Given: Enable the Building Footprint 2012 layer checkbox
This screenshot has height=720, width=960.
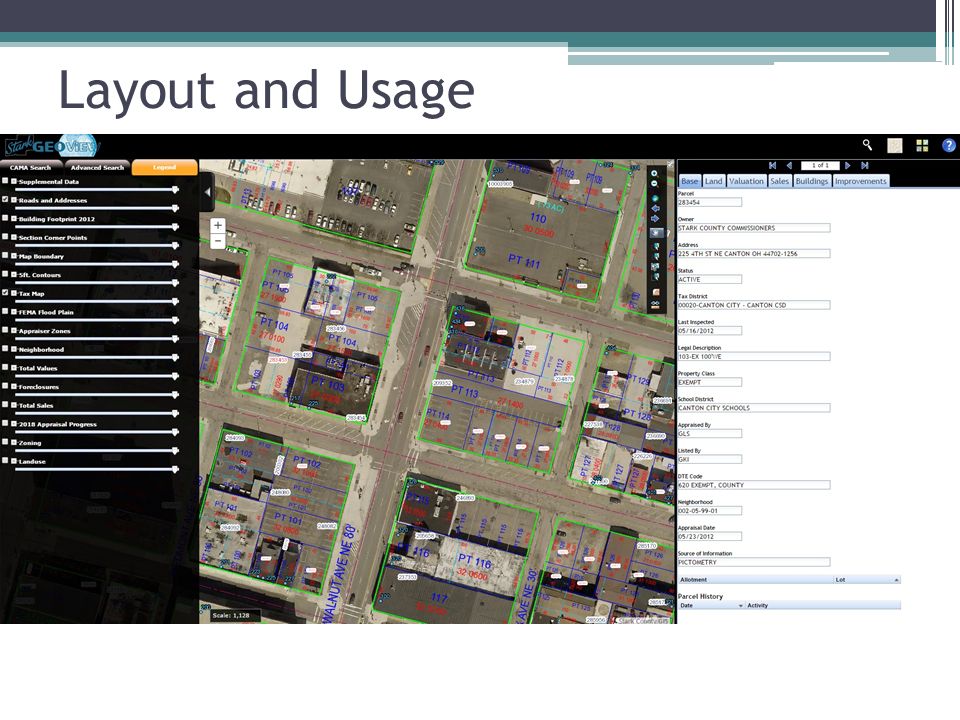Looking at the screenshot, I should [x=6, y=219].
